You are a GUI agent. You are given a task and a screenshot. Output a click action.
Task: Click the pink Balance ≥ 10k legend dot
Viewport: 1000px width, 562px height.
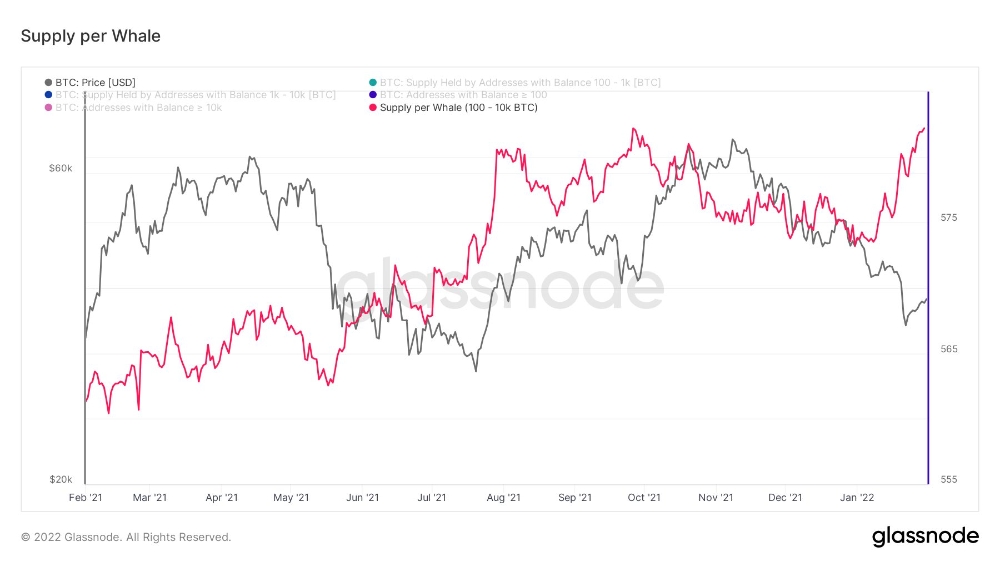(x=48, y=108)
